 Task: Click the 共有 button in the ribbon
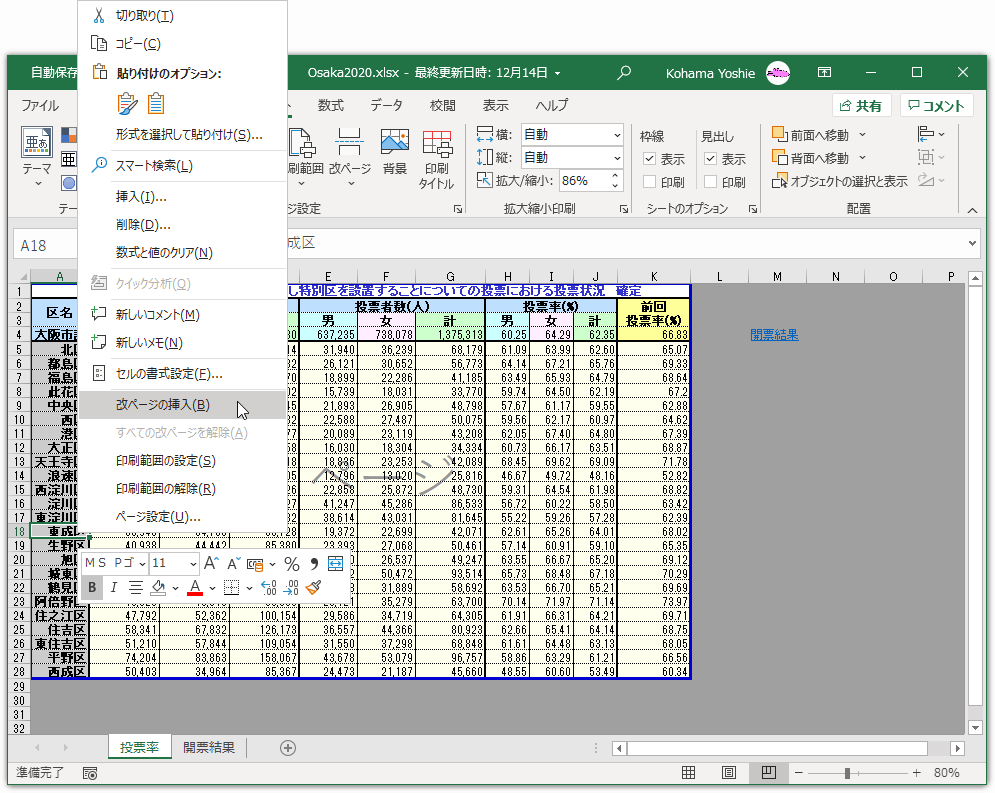coord(861,105)
